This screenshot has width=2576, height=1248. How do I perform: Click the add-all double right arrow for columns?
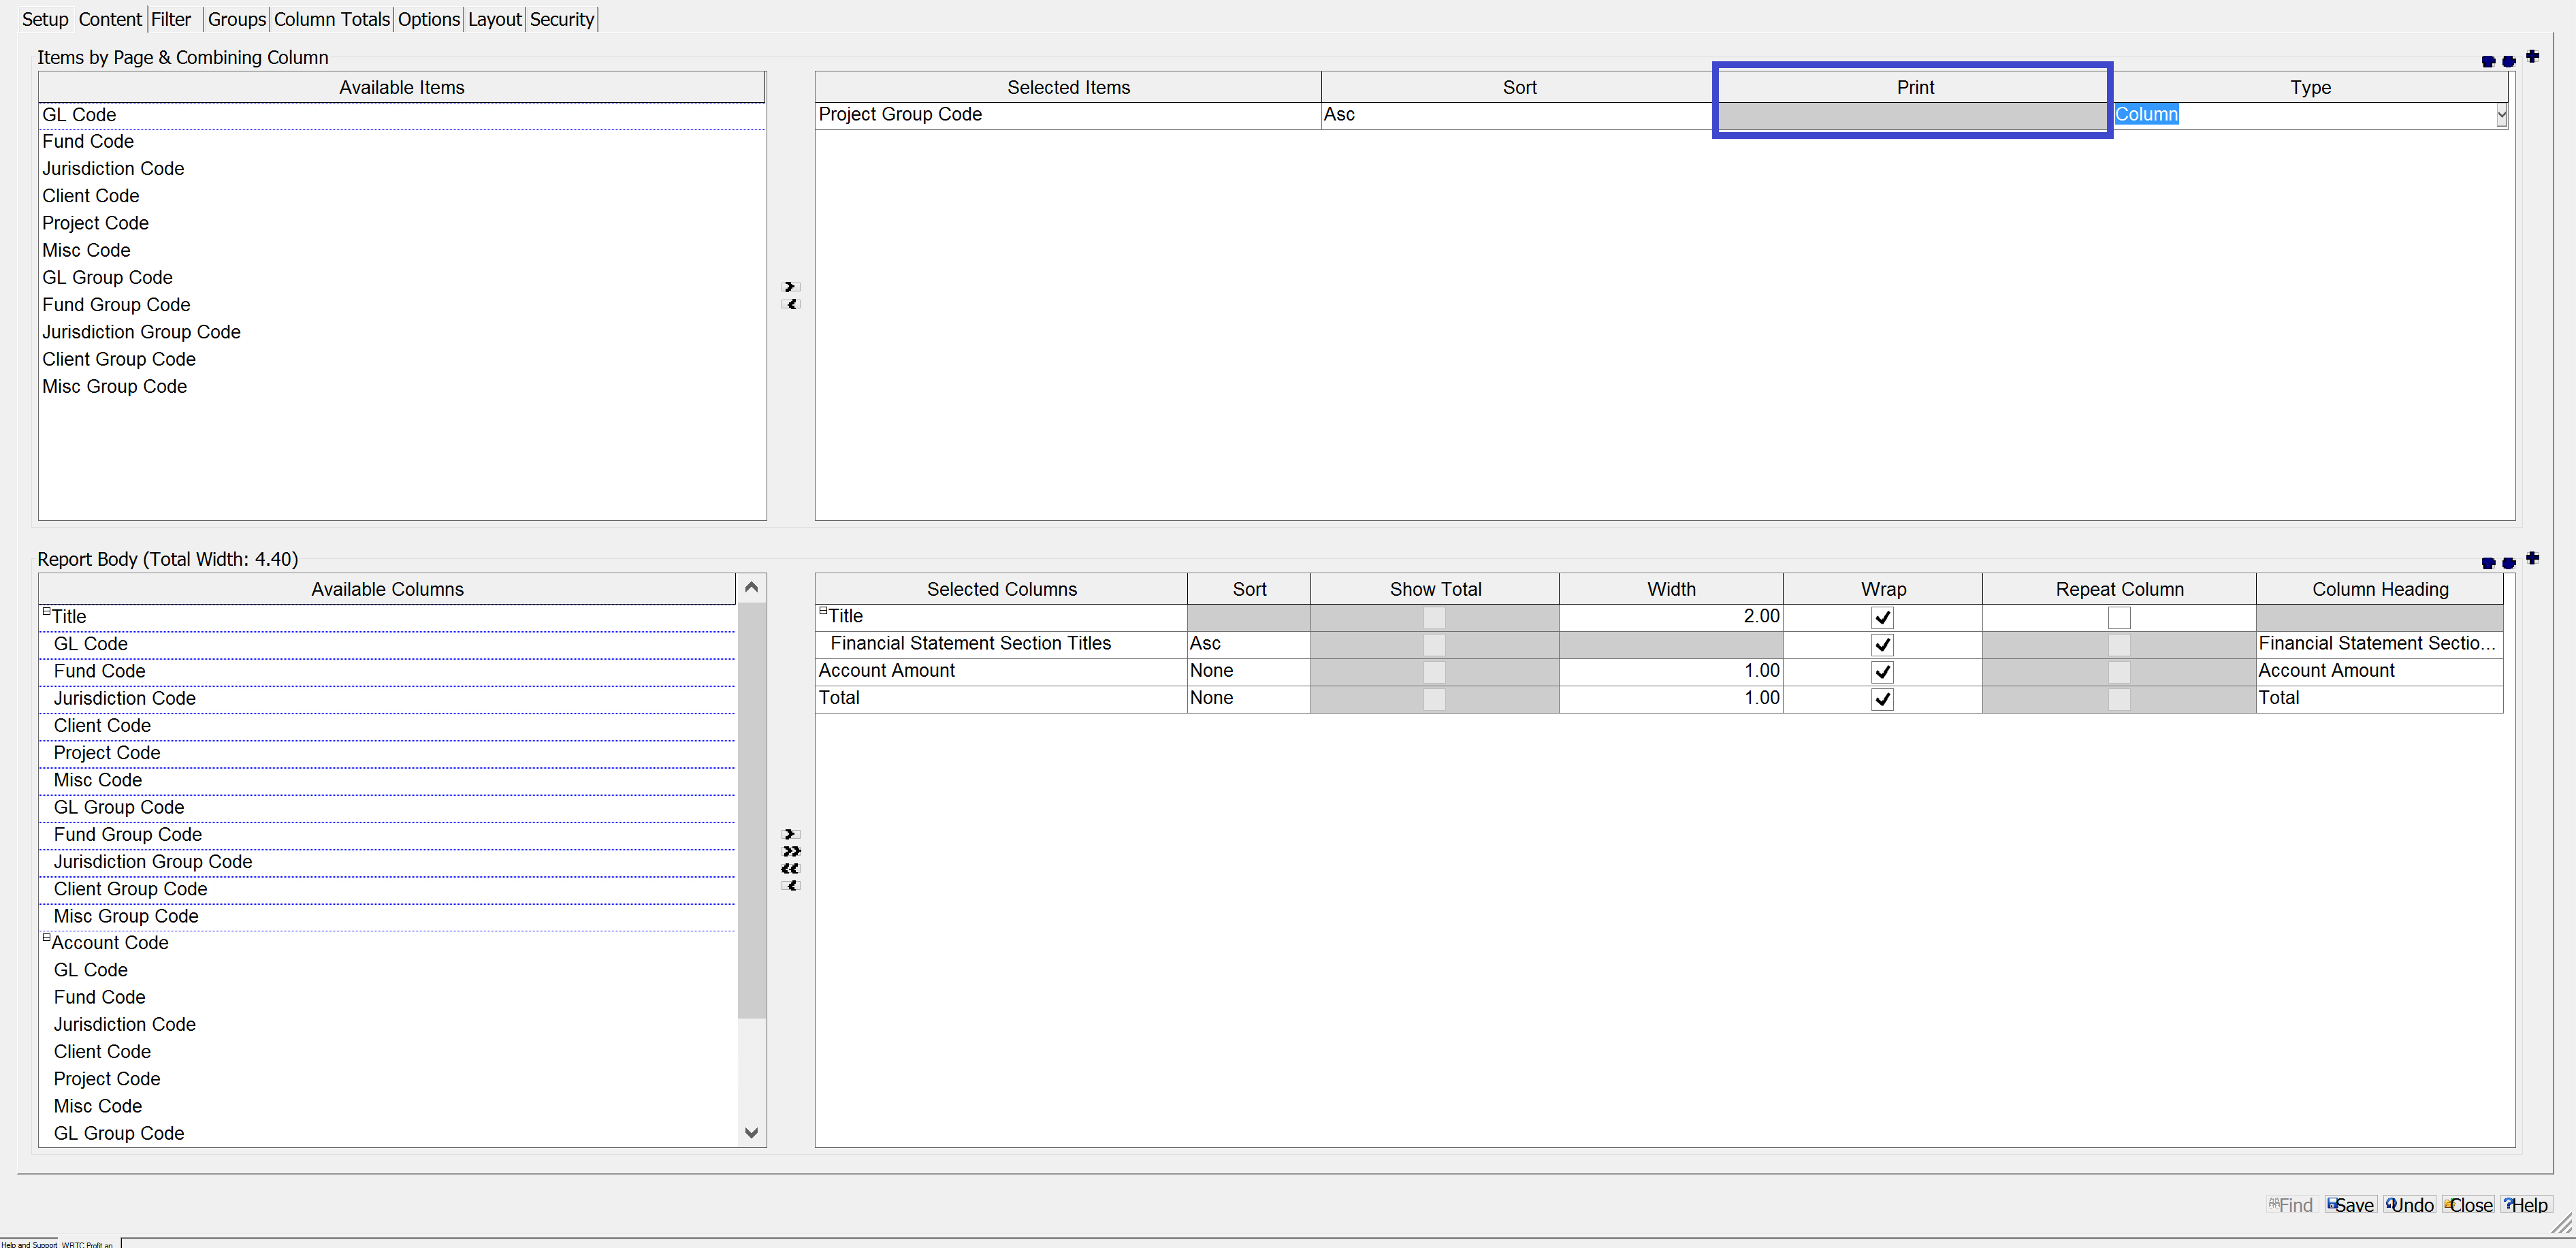click(790, 851)
